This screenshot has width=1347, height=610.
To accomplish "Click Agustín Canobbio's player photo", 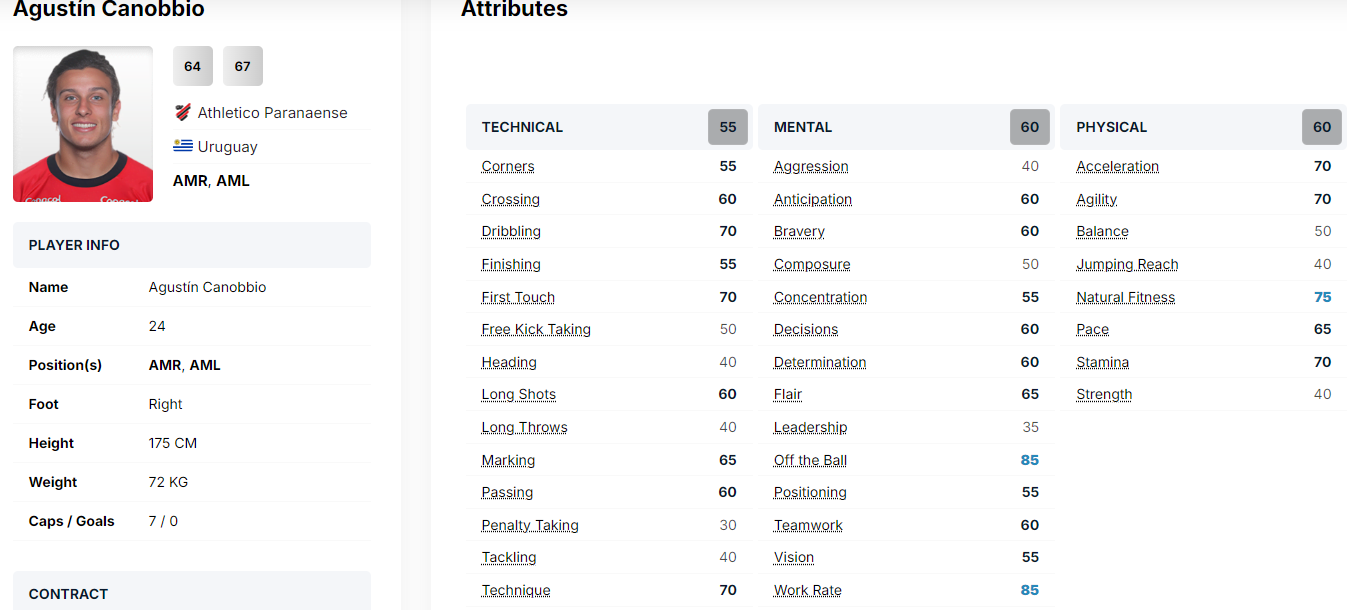I will click(x=83, y=124).
